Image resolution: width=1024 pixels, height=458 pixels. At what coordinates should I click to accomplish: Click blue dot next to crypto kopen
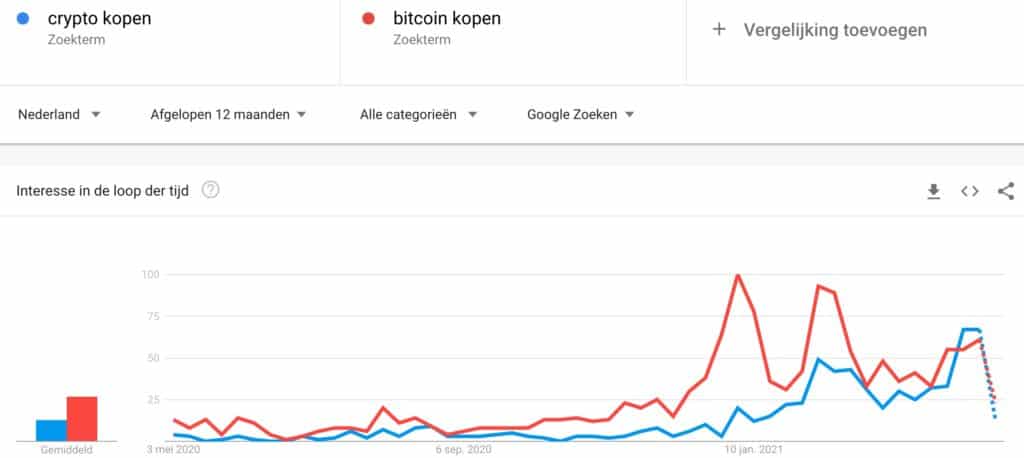[23, 18]
